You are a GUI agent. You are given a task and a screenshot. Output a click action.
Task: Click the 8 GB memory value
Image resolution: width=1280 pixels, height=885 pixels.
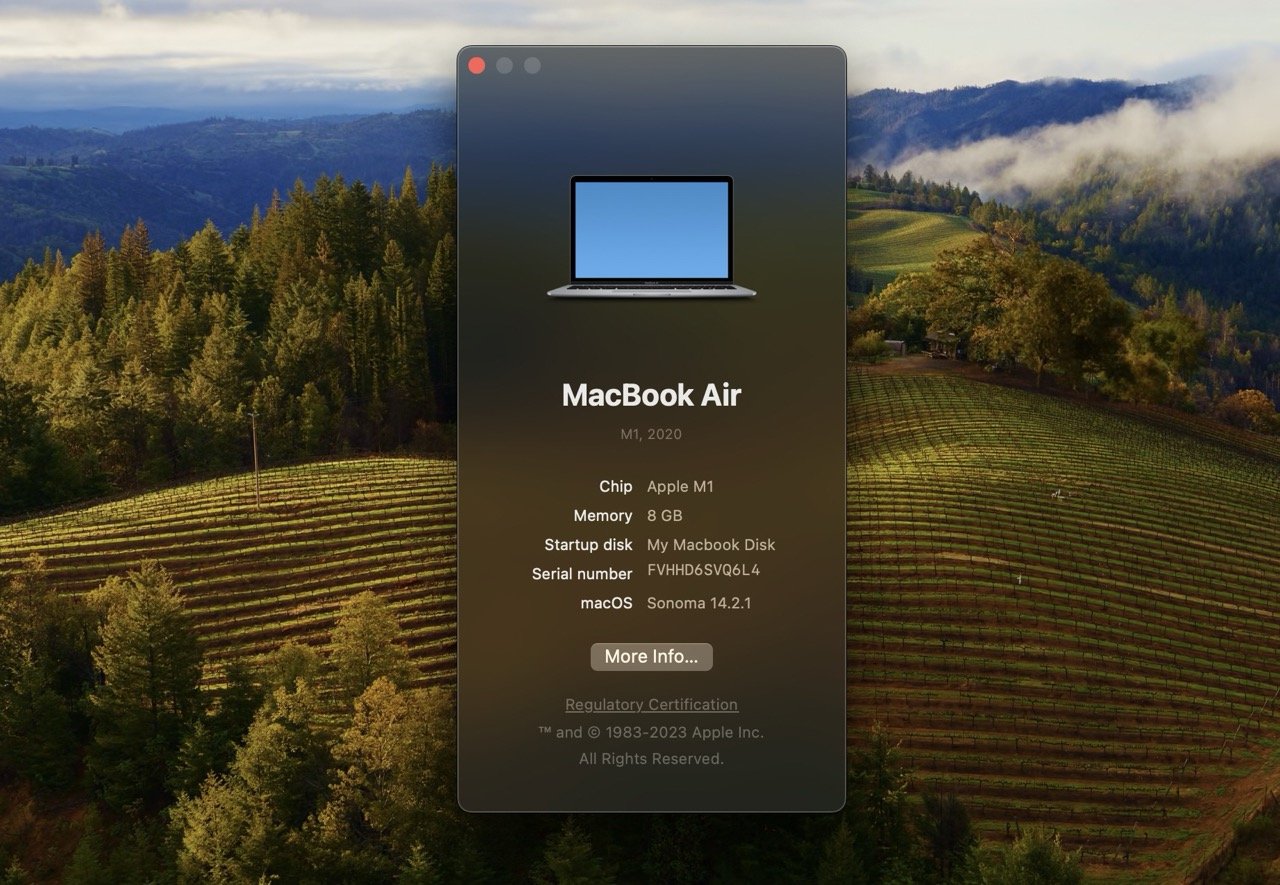[x=664, y=516]
